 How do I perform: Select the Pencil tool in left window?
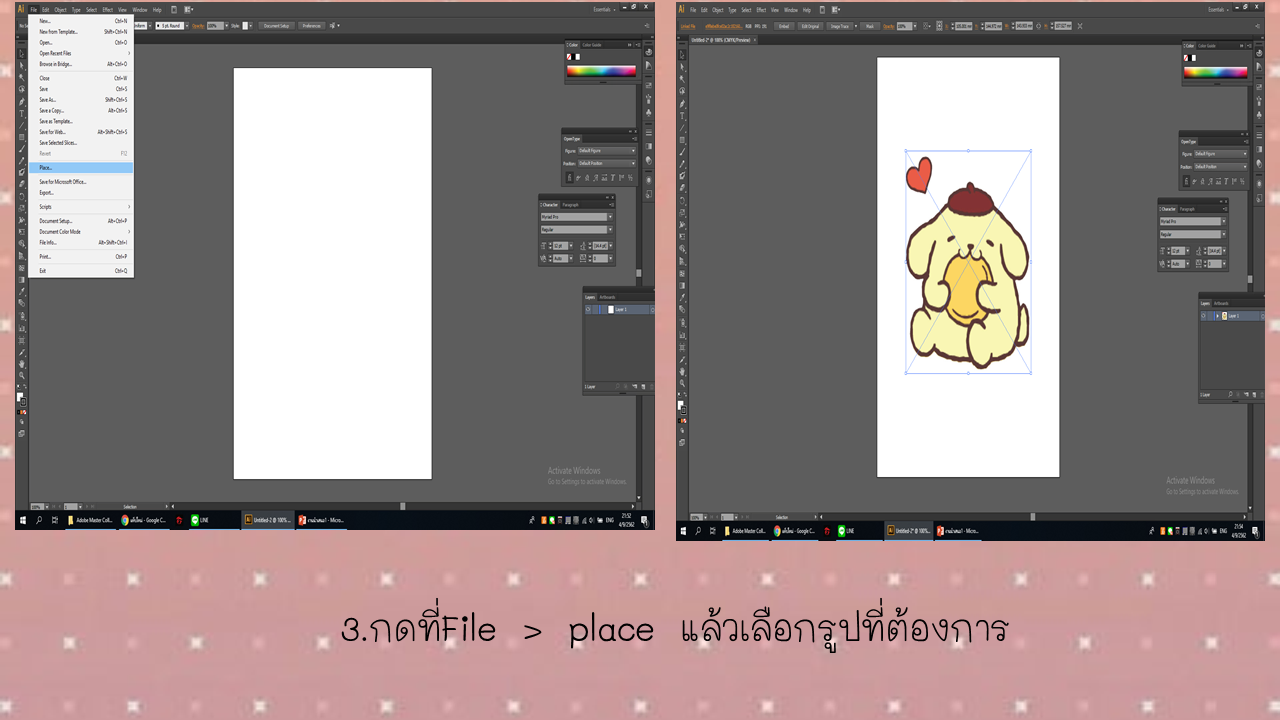pyautogui.click(x=21, y=161)
